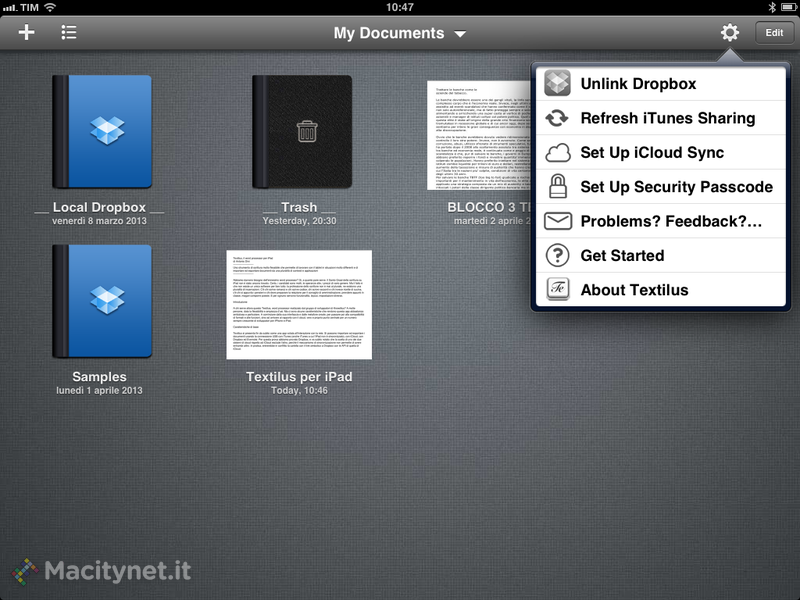Click the Trash label text
The height and width of the screenshot is (600, 800).
click(299, 207)
